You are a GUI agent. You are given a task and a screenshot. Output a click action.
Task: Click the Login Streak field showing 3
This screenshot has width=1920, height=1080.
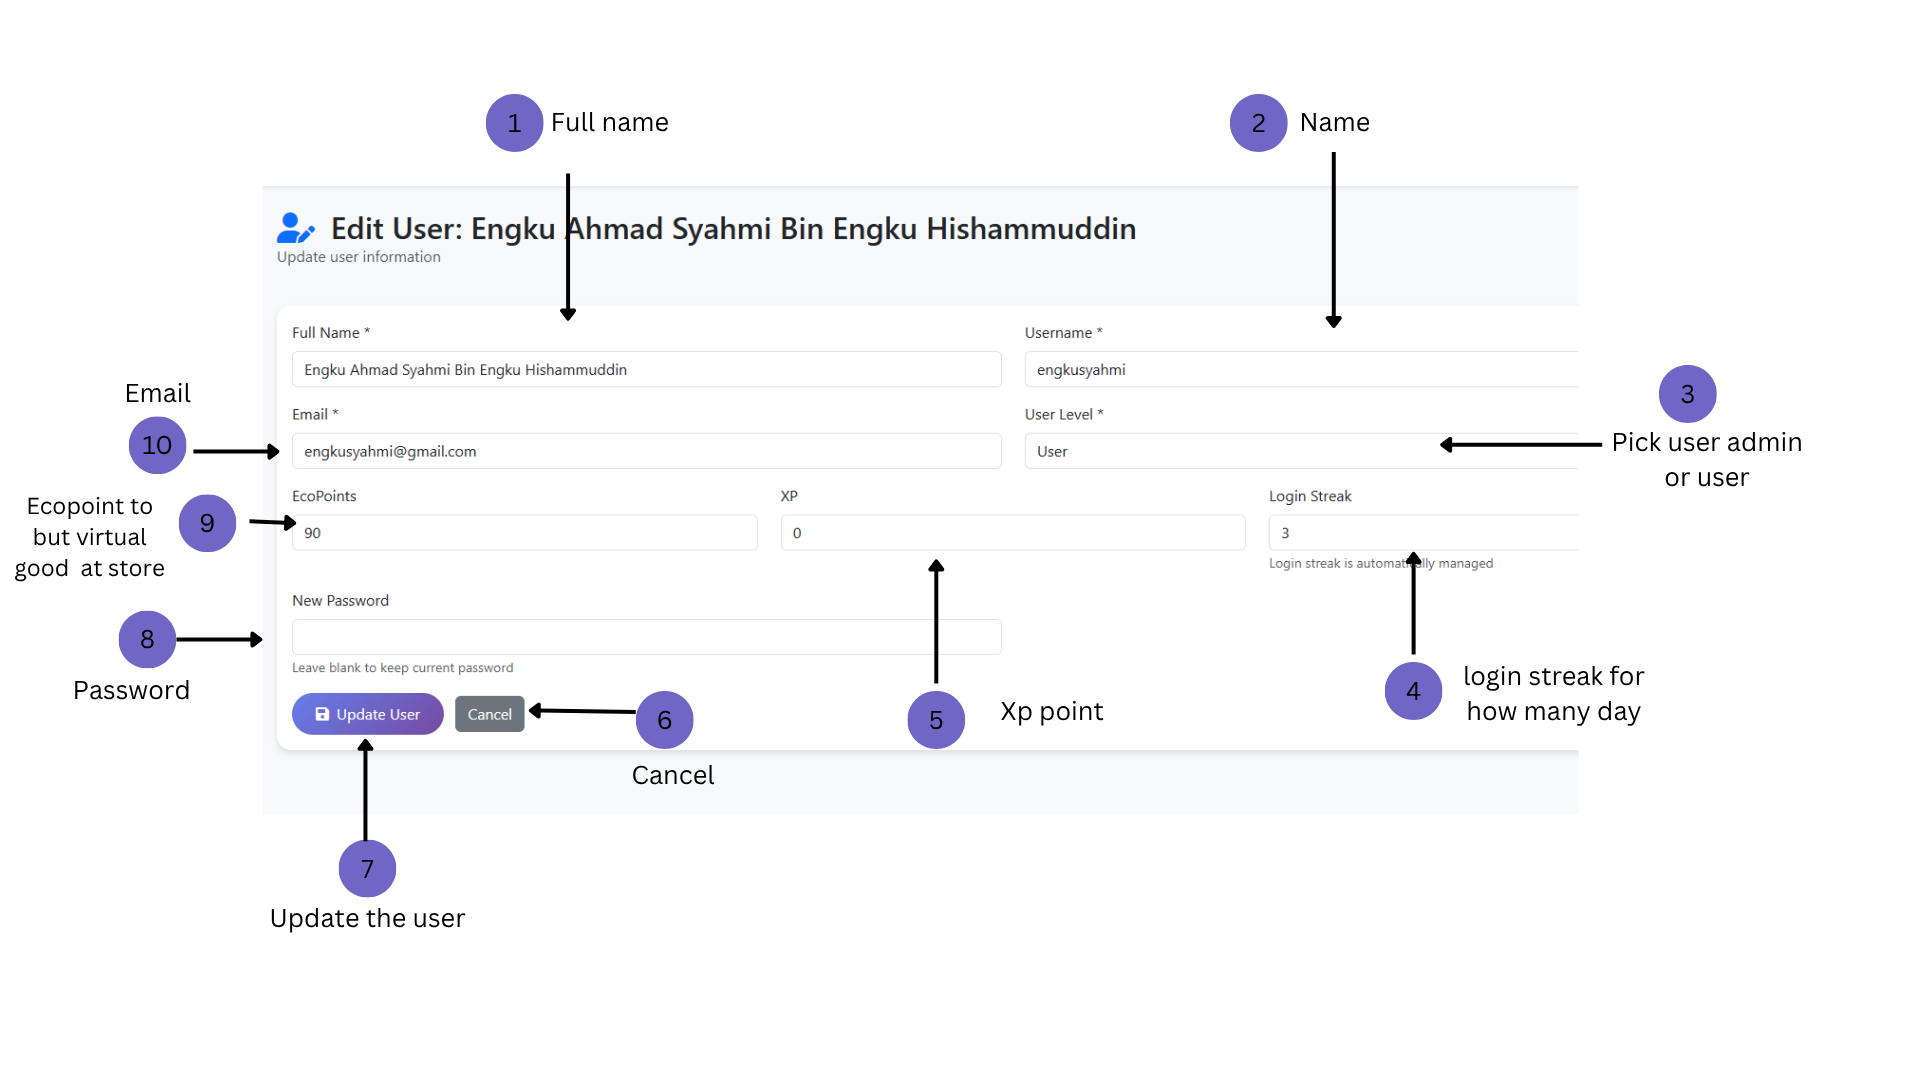(x=1423, y=533)
